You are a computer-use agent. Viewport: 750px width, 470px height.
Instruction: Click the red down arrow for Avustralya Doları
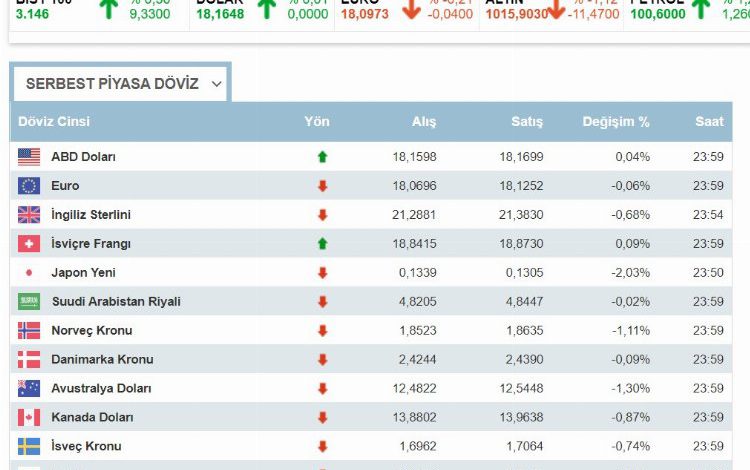322,388
